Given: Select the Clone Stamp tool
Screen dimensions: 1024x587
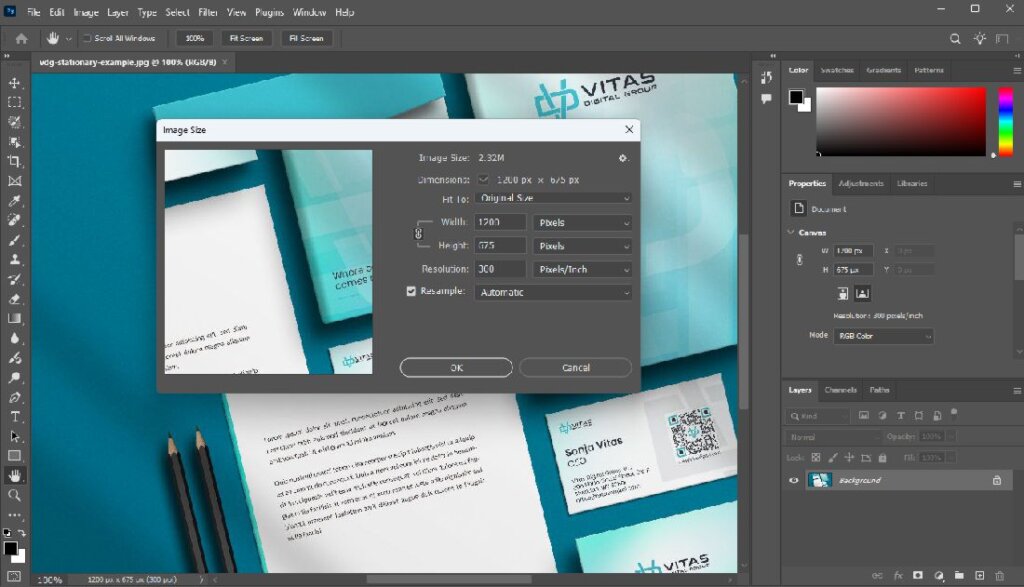Looking at the screenshot, I should [14, 259].
